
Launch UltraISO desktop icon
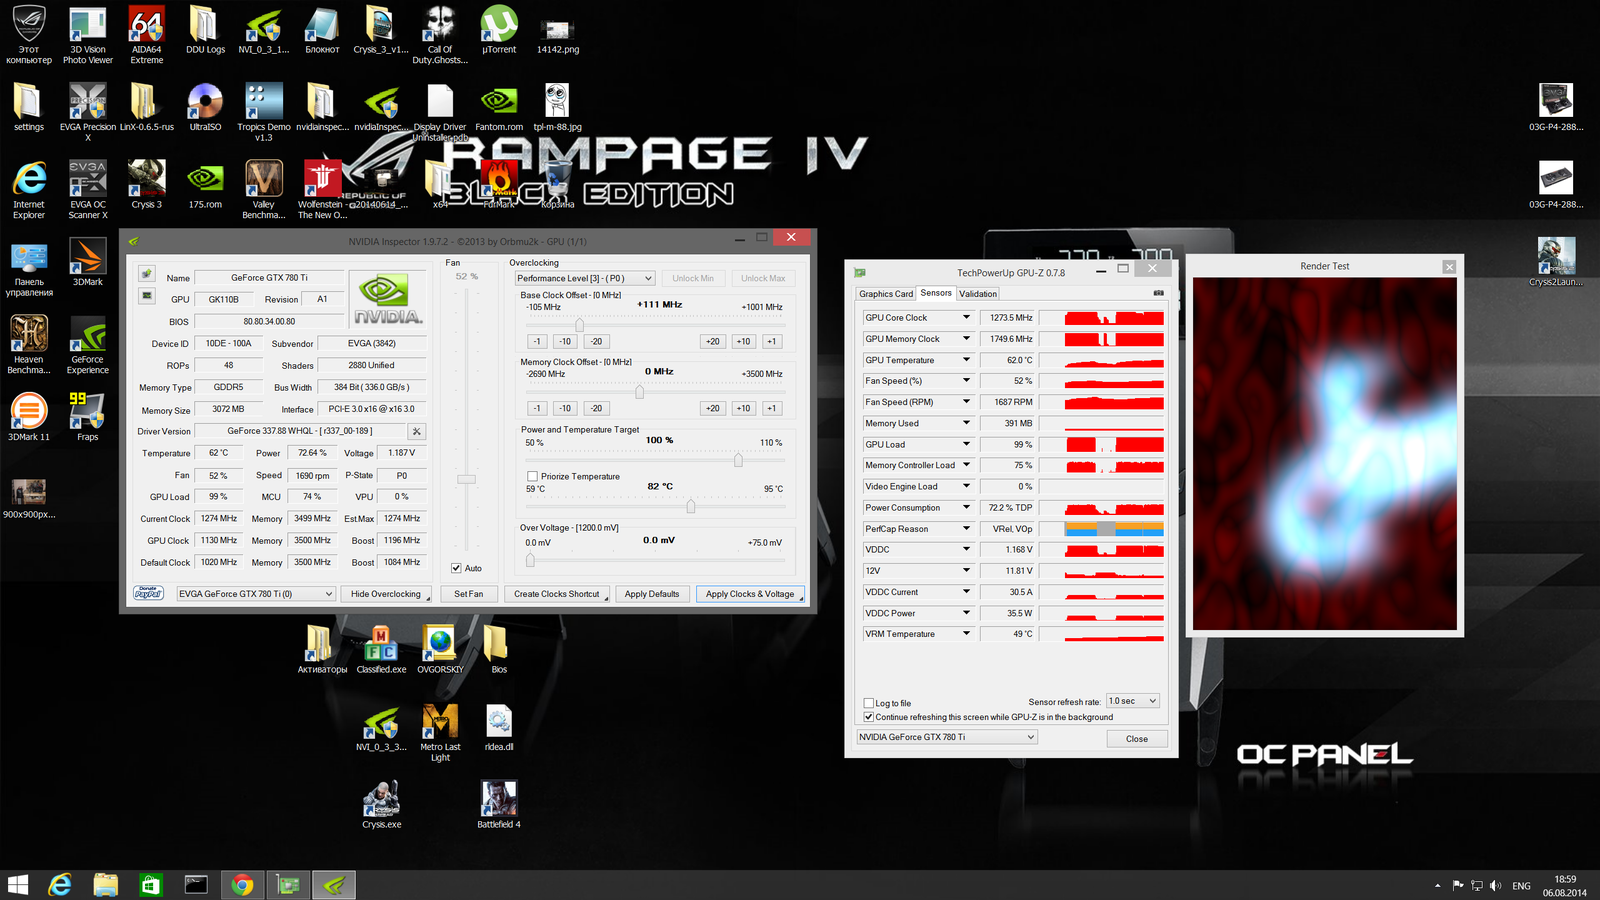205,107
